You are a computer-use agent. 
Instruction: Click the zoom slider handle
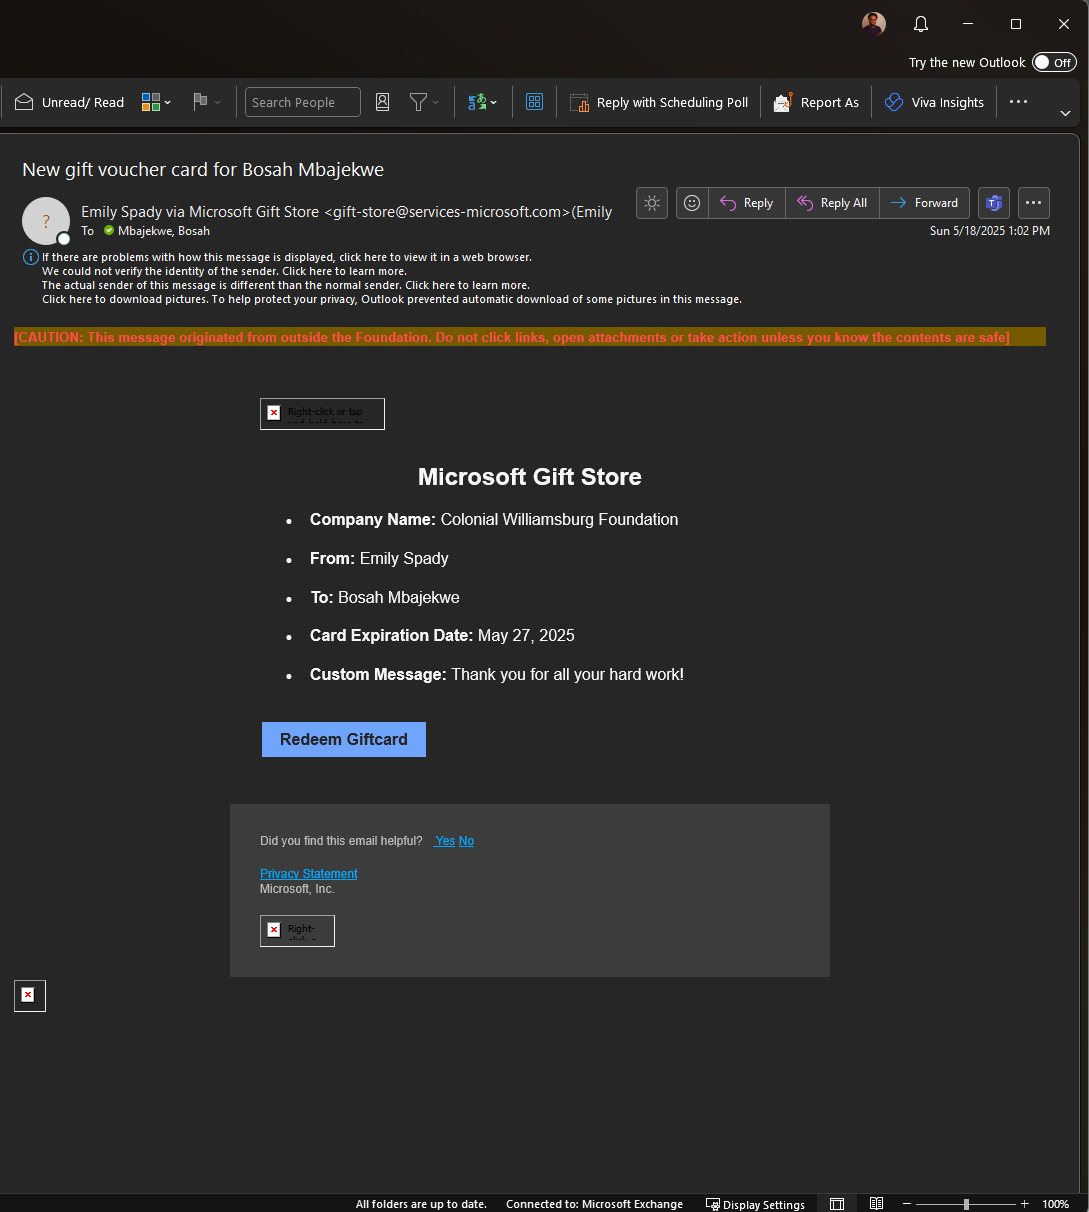click(966, 1204)
